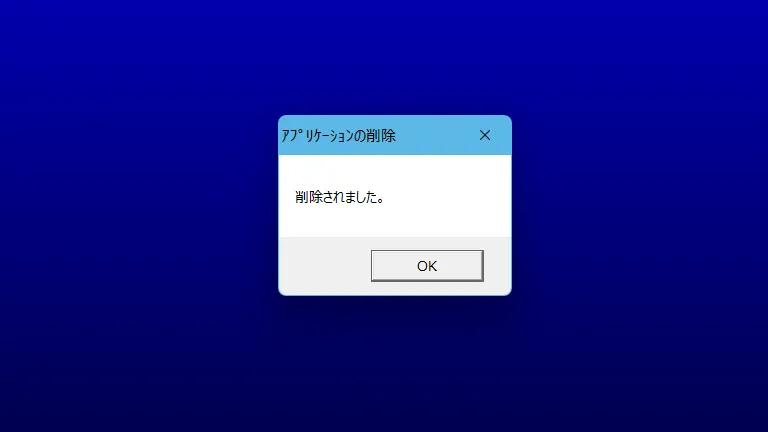
Task: Click the gray footer area right of OK
Action: [497, 266]
